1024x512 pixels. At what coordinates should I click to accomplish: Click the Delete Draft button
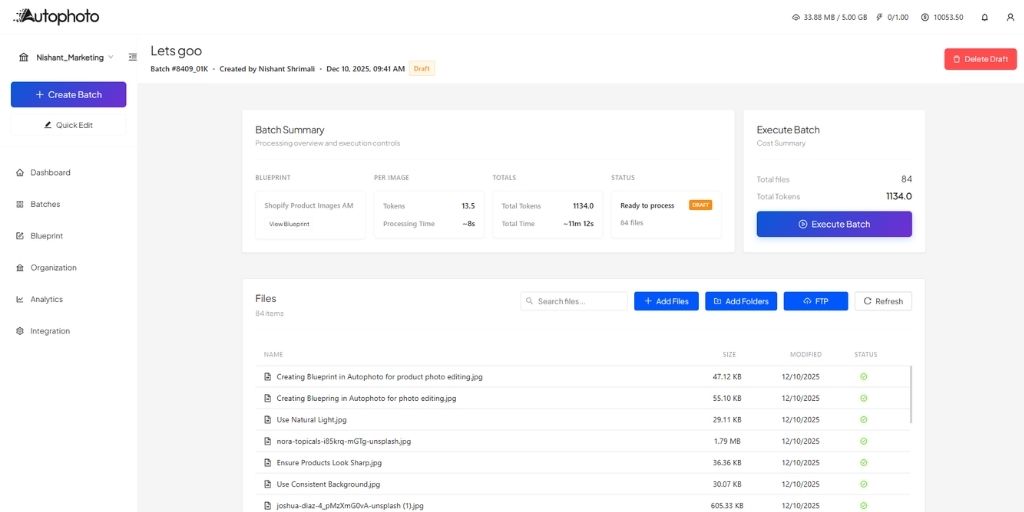coord(980,59)
